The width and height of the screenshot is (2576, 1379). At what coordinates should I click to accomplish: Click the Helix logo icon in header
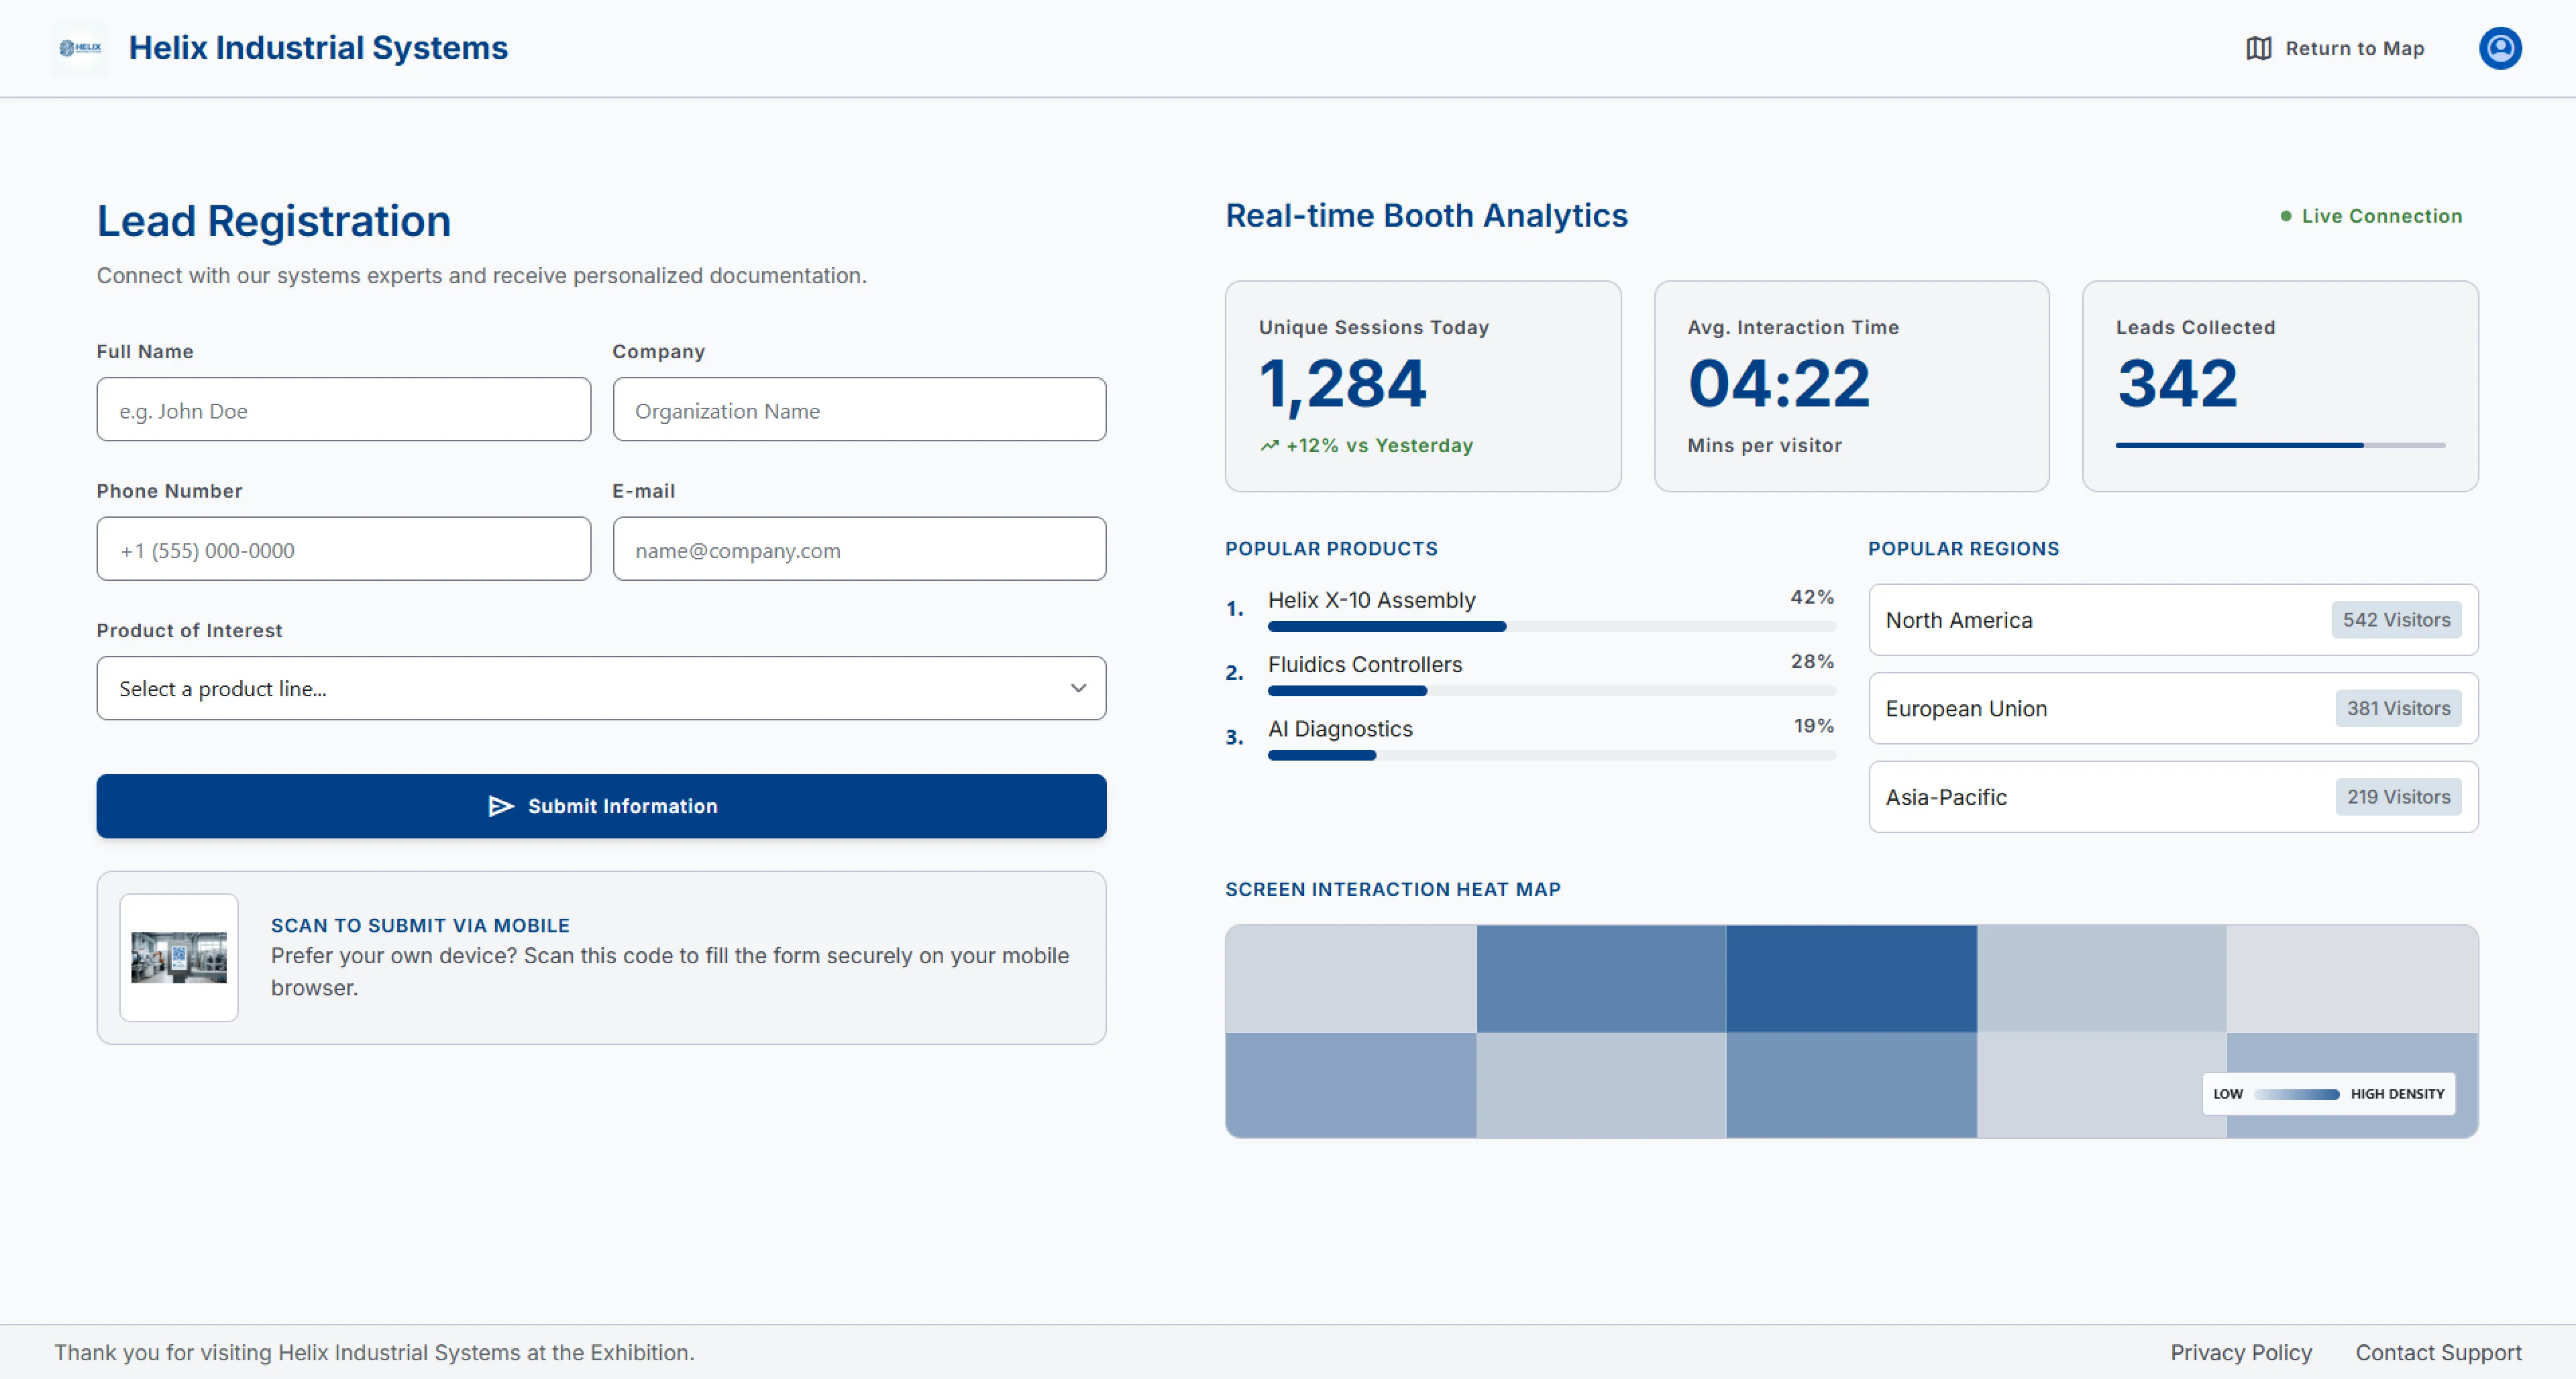[x=80, y=48]
